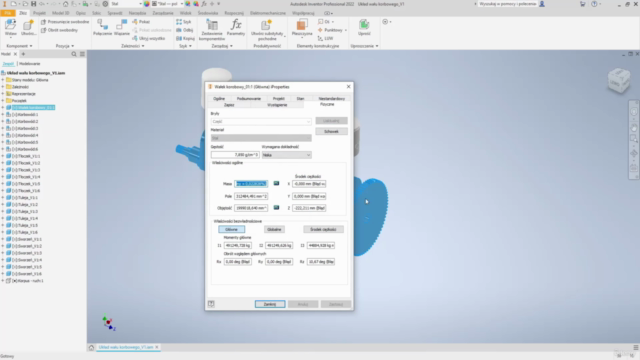This screenshot has width=640, height=360.
Task: Click the Pokaż relationships icon
Action: point(141,22)
